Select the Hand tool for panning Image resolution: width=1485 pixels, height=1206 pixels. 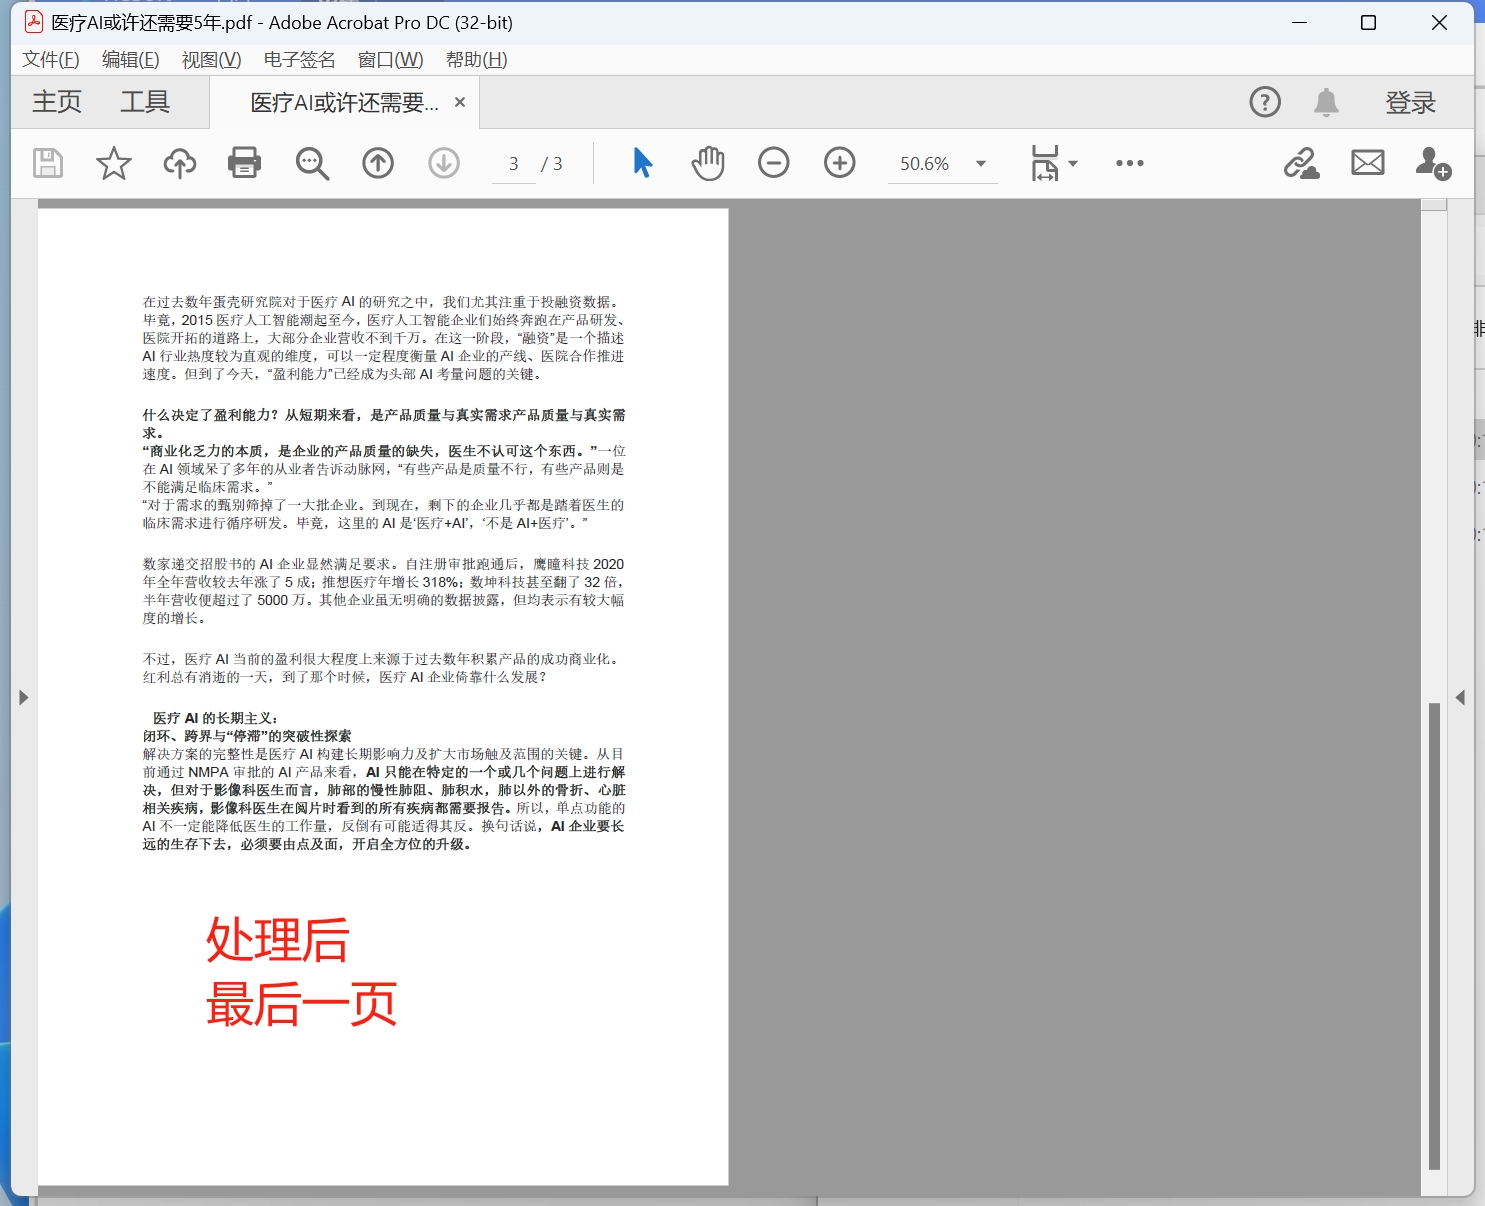tap(708, 163)
